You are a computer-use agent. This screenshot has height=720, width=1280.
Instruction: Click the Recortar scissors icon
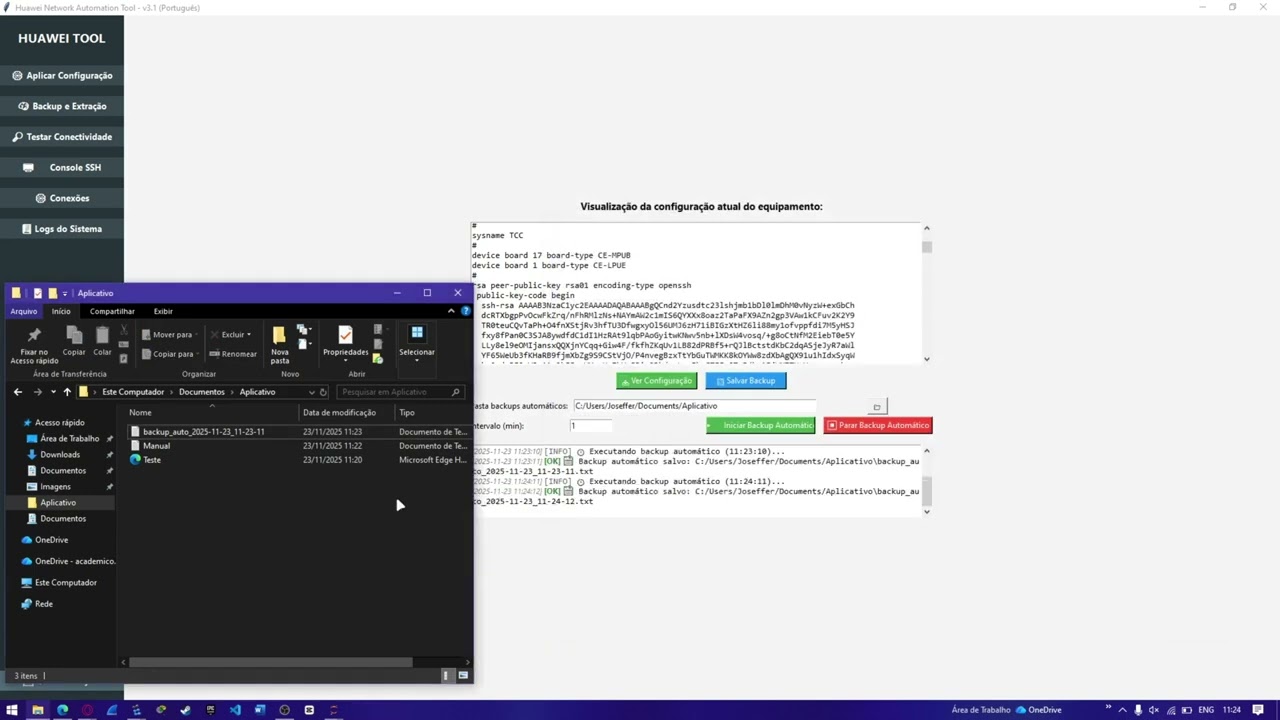124,331
